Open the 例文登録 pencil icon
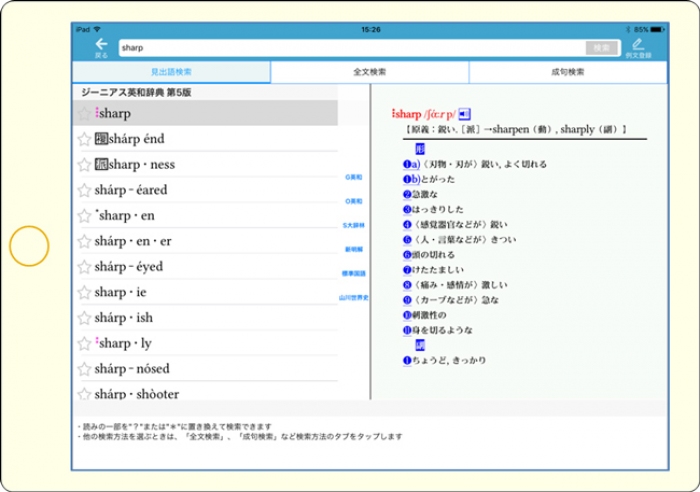The width and height of the screenshot is (700, 492). coord(637,46)
